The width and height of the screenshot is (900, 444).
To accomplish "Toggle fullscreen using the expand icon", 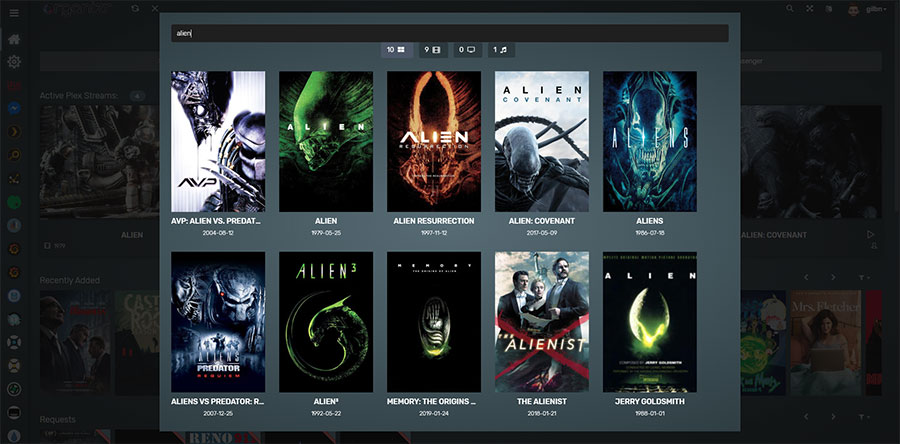I will point(808,9).
